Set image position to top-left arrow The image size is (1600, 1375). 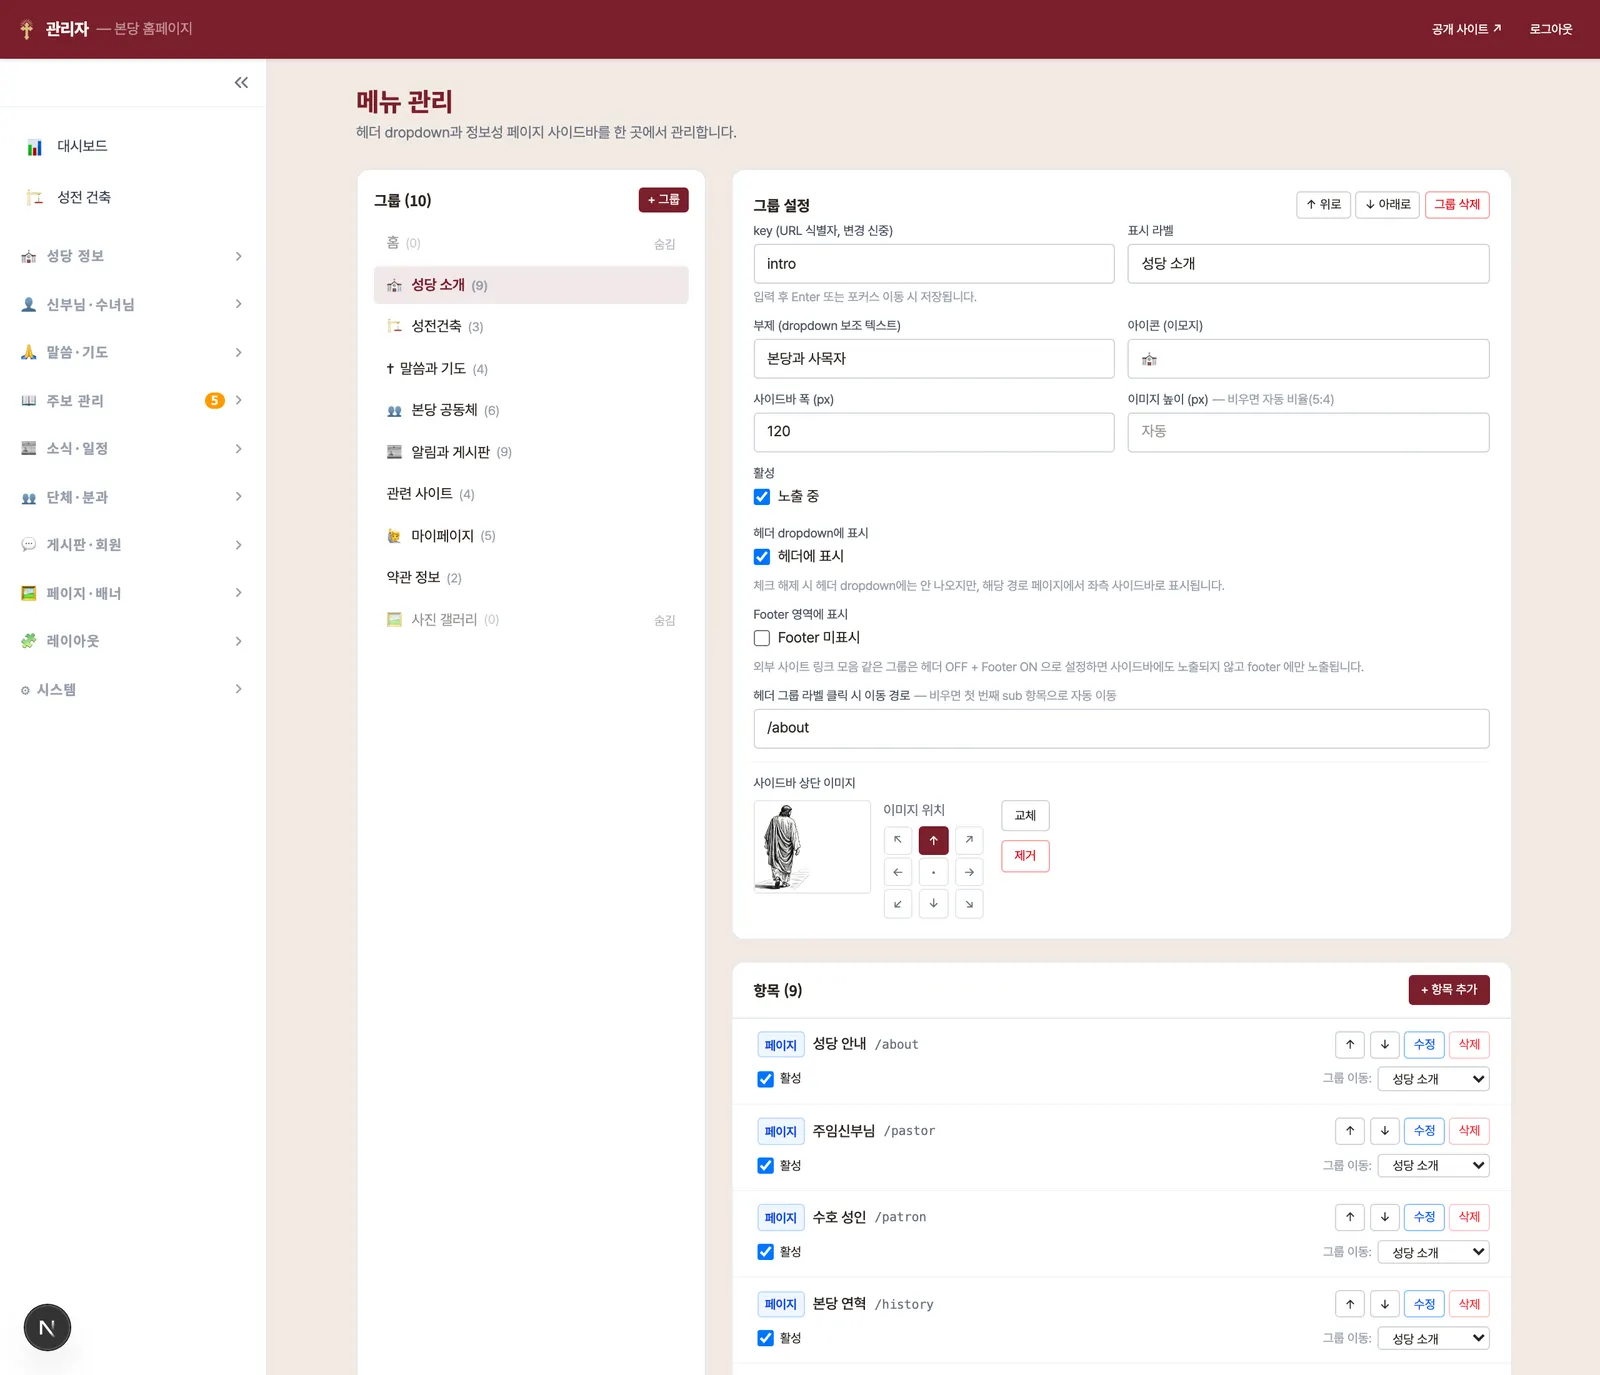tap(898, 840)
